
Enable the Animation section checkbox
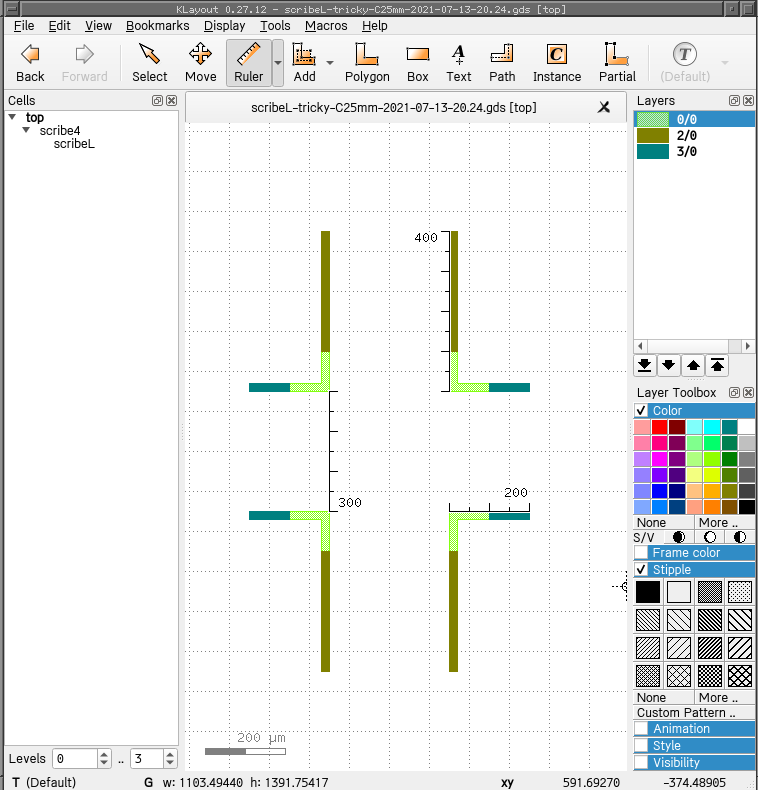(641, 729)
